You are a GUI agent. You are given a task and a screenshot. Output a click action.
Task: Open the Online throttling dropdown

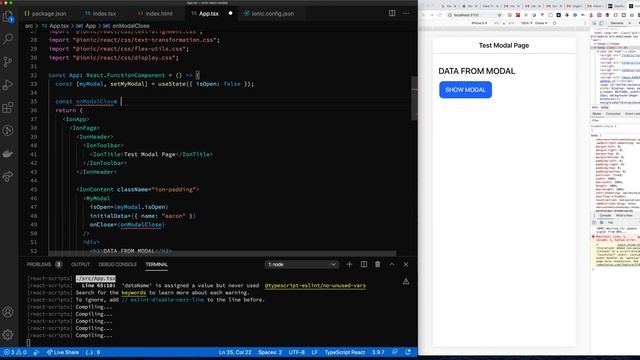[541, 23]
